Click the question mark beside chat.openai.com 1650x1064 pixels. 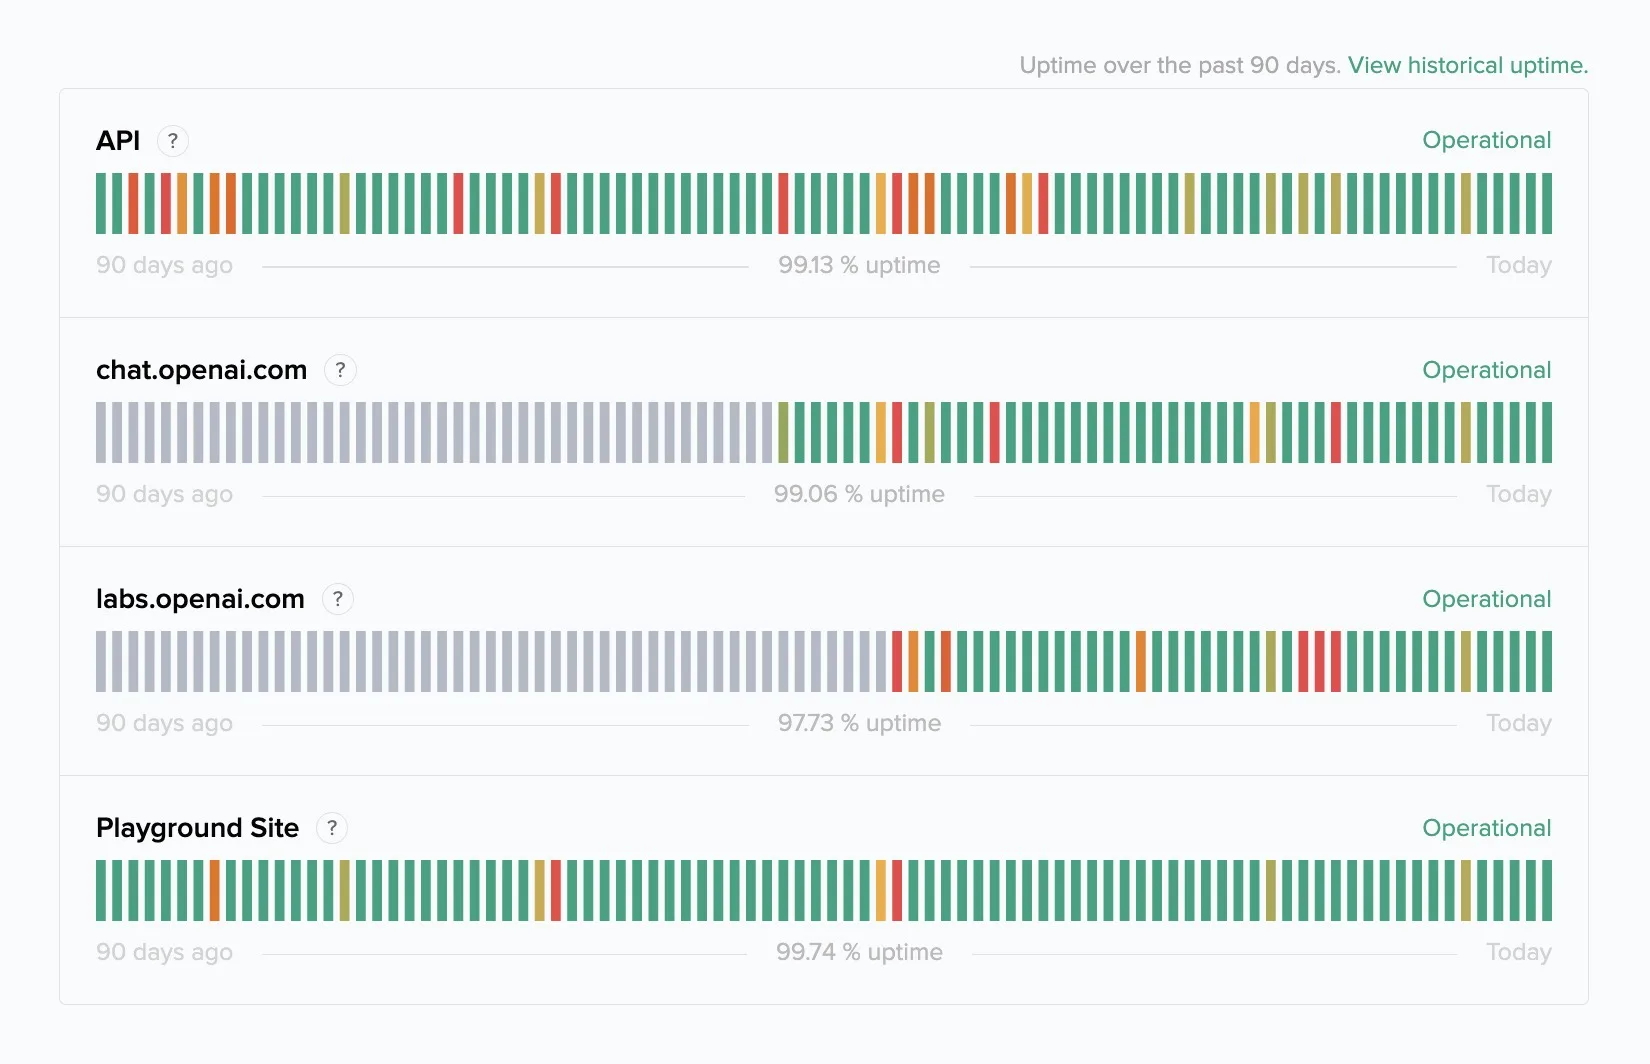pos(340,370)
